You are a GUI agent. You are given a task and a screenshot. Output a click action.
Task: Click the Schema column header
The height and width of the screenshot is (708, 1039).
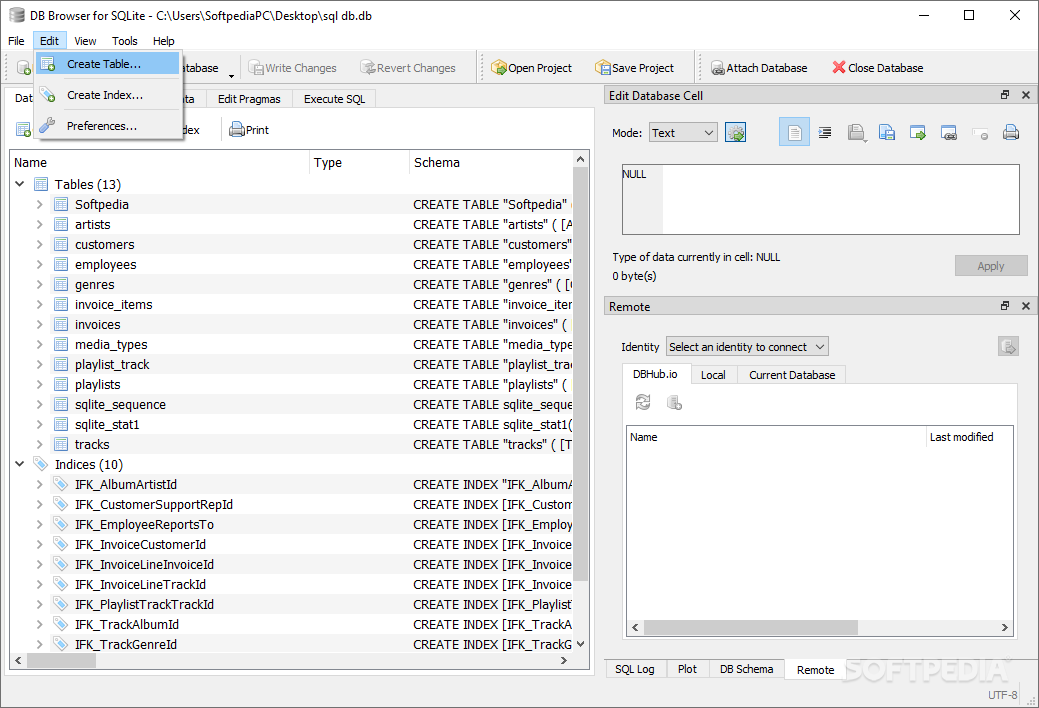490,162
